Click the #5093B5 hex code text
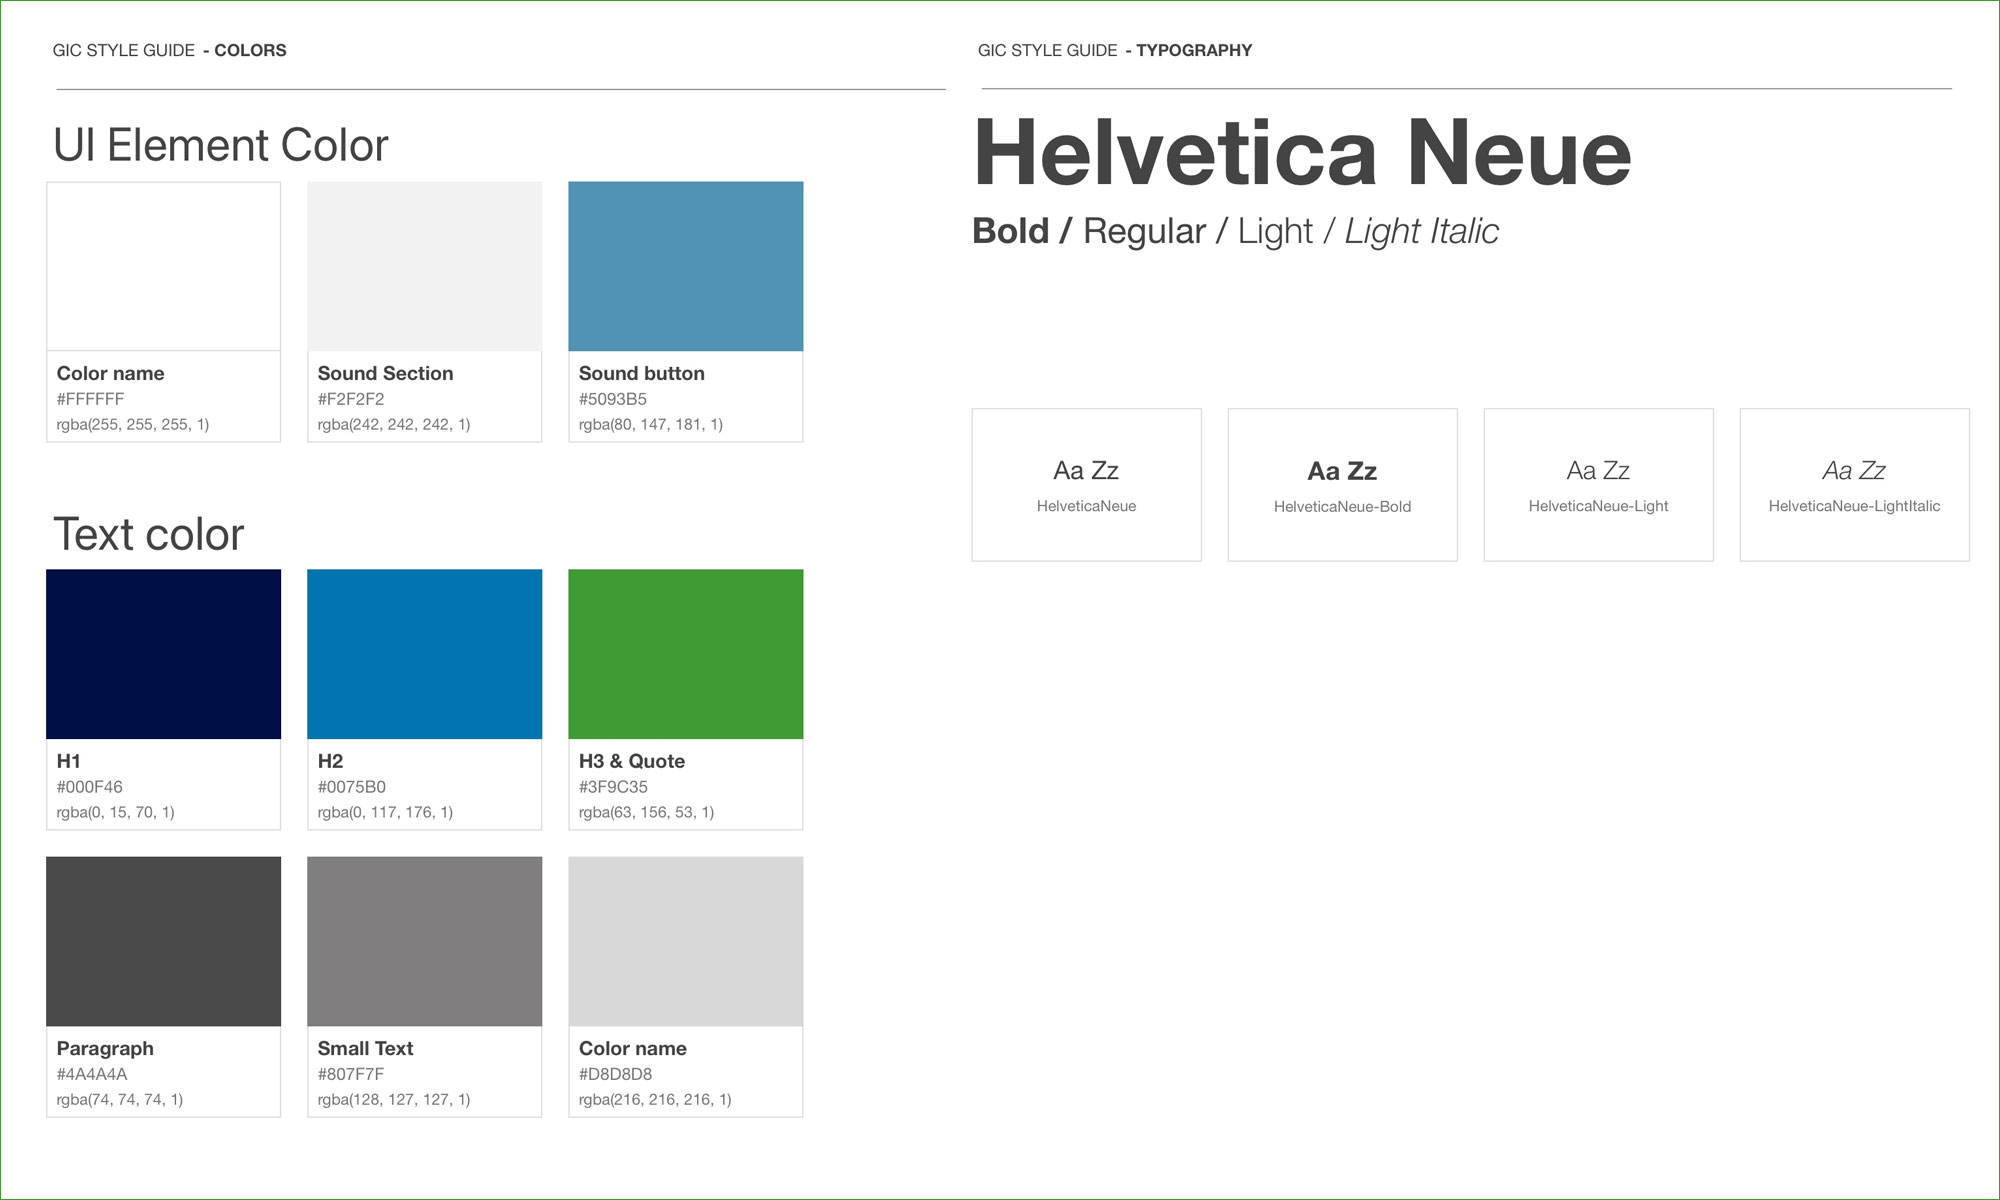This screenshot has height=1200, width=2000. [613, 399]
